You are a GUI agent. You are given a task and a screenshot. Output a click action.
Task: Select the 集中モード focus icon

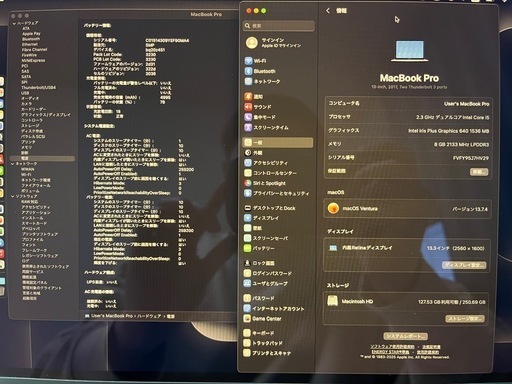pyautogui.click(x=248, y=117)
